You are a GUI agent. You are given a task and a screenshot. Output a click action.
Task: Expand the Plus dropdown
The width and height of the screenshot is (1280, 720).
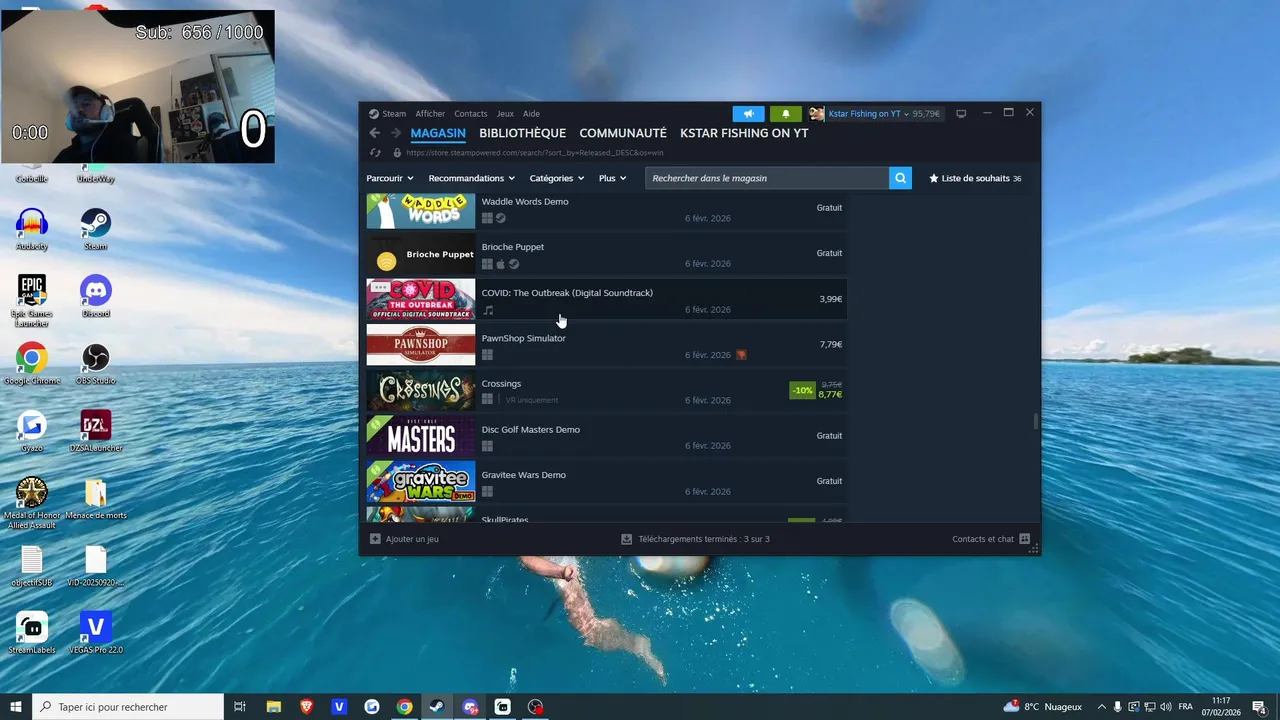coord(613,178)
